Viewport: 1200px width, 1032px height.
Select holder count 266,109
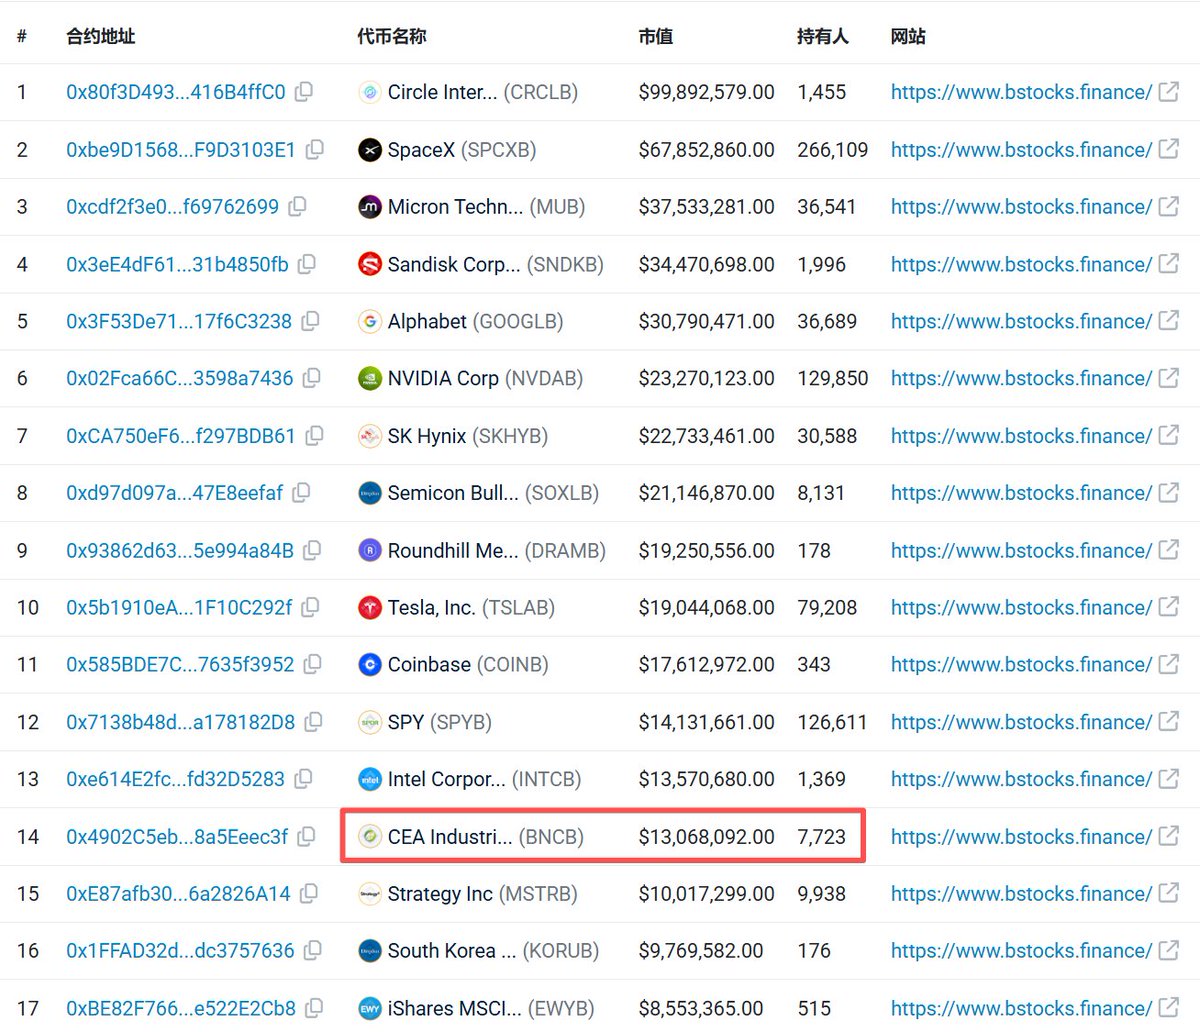click(x=833, y=149)
